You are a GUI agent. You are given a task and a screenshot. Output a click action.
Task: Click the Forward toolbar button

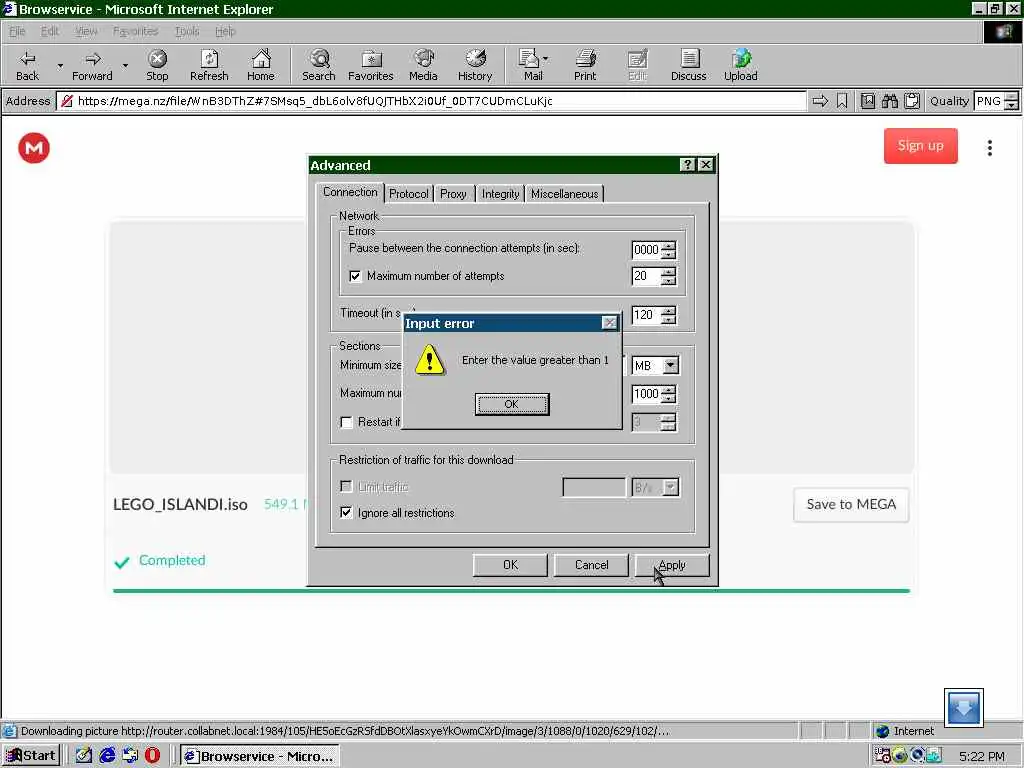pos(92,65)
